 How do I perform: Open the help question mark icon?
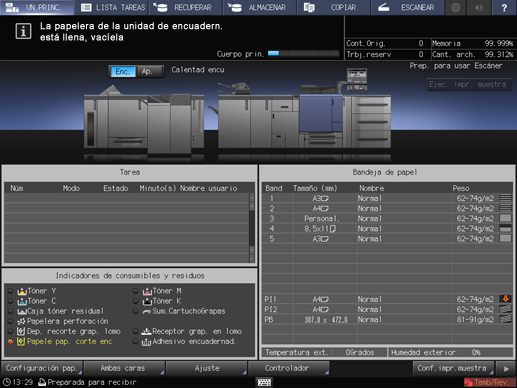point(504,7)
